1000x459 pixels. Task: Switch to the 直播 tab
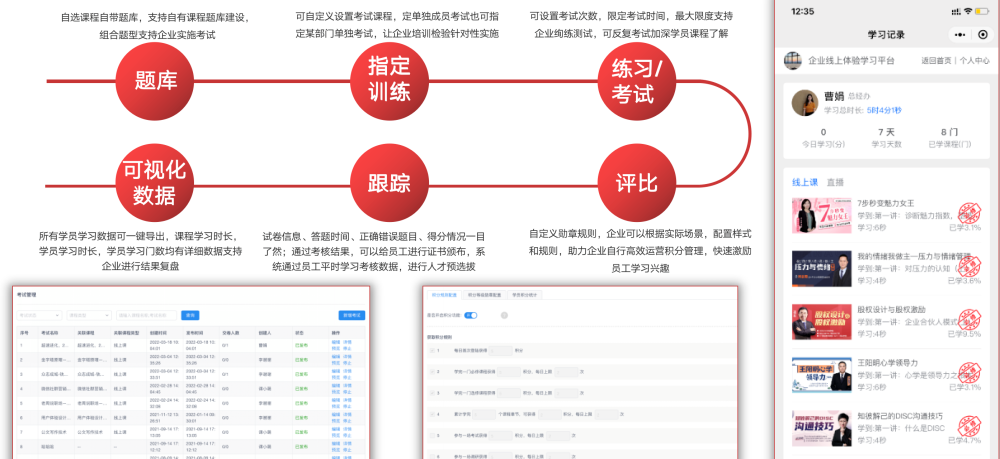click(835, 182)
